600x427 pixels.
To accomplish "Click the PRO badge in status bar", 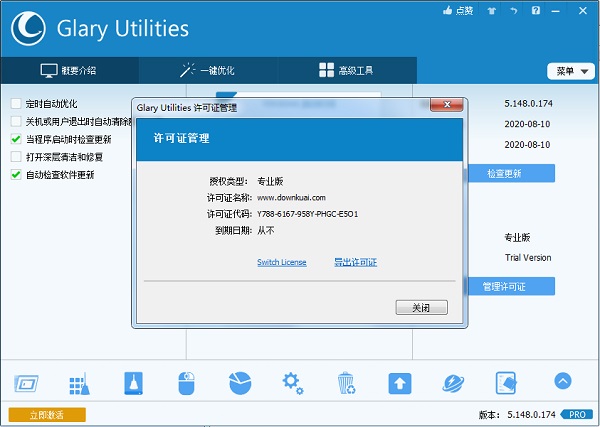I will [577, 415].
